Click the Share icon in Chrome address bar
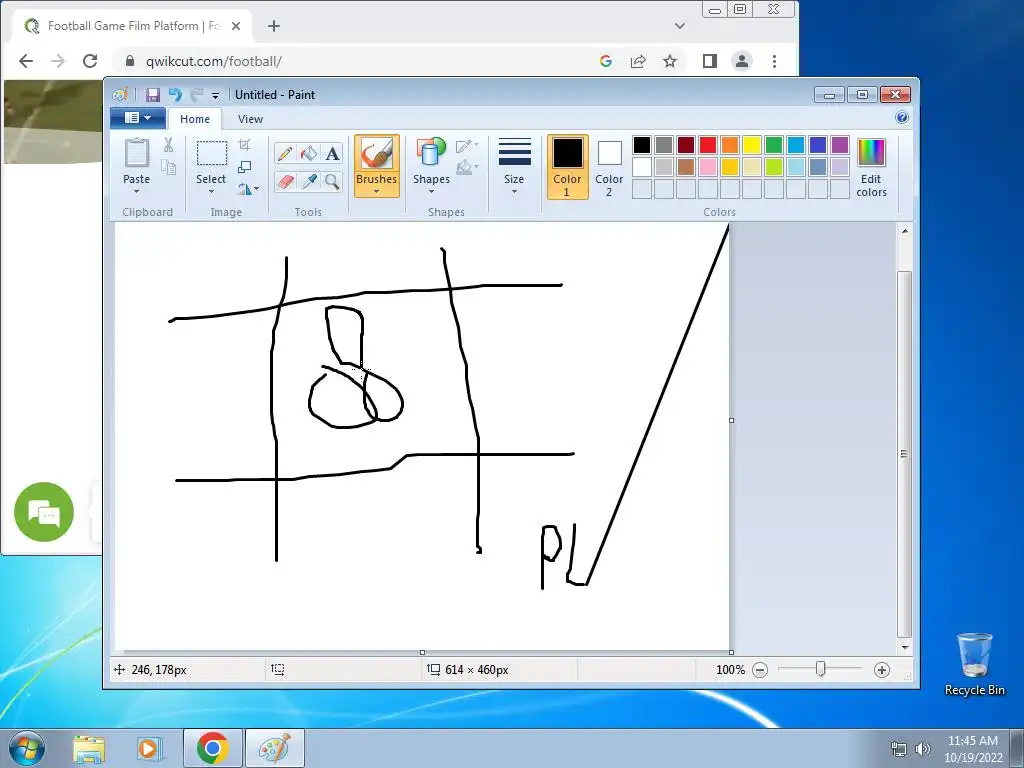The height and width of the screenshot is (768, 1024). click(637, 61)
